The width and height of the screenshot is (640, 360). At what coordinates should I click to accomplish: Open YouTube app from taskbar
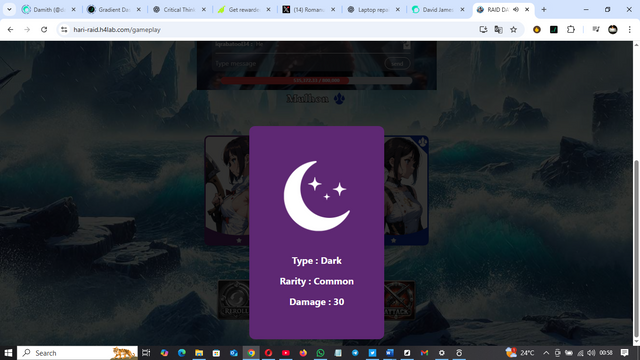pyautogui.click(x=286, y=353)
